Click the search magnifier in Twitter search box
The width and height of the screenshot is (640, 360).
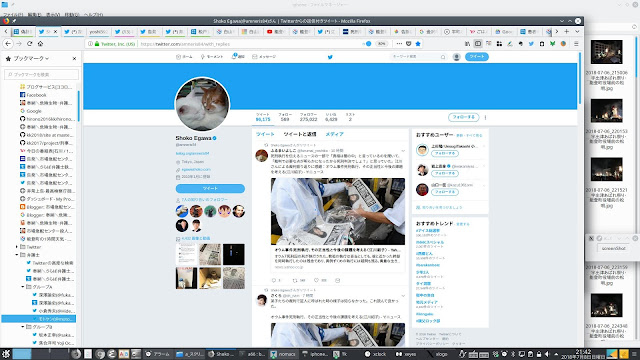tap(443, 57)
